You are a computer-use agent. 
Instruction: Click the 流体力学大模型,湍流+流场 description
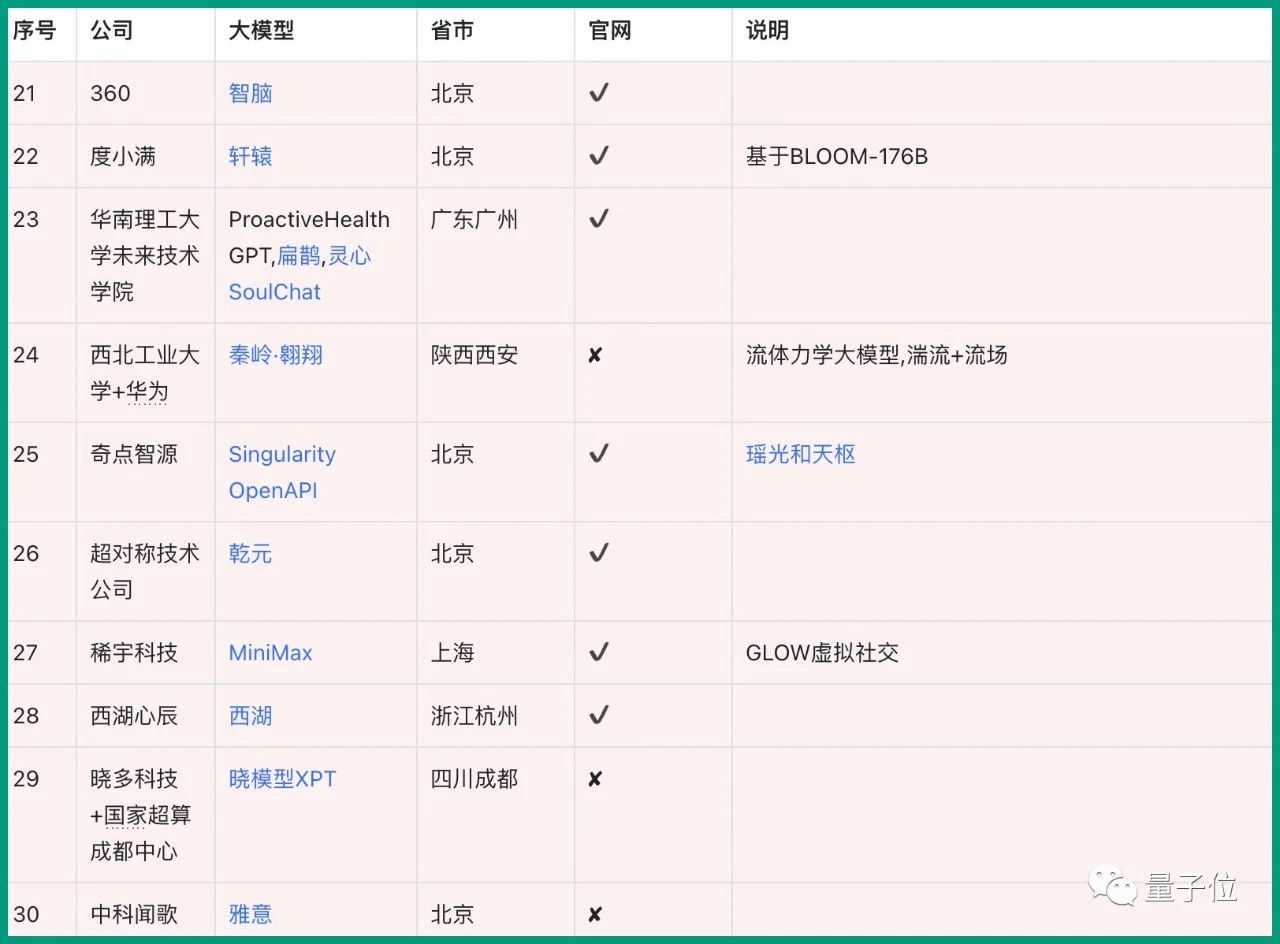point(877,355)
